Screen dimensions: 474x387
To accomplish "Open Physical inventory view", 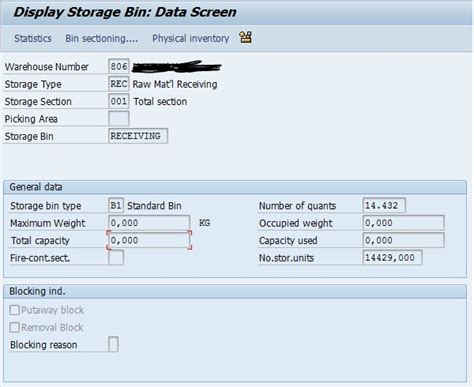I will coord(191,39).
